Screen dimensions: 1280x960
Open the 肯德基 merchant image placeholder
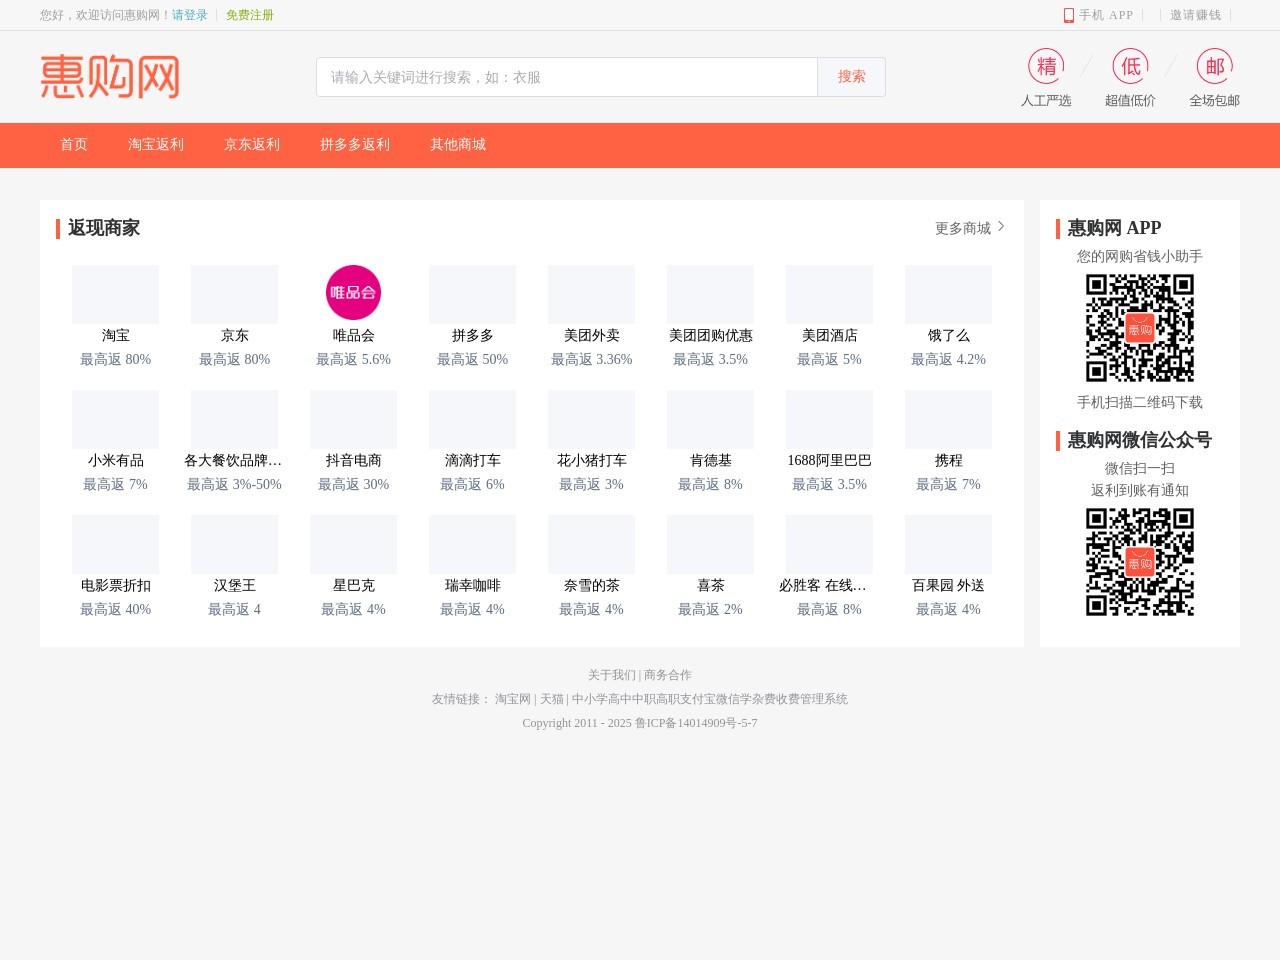[x=710, y=419]
